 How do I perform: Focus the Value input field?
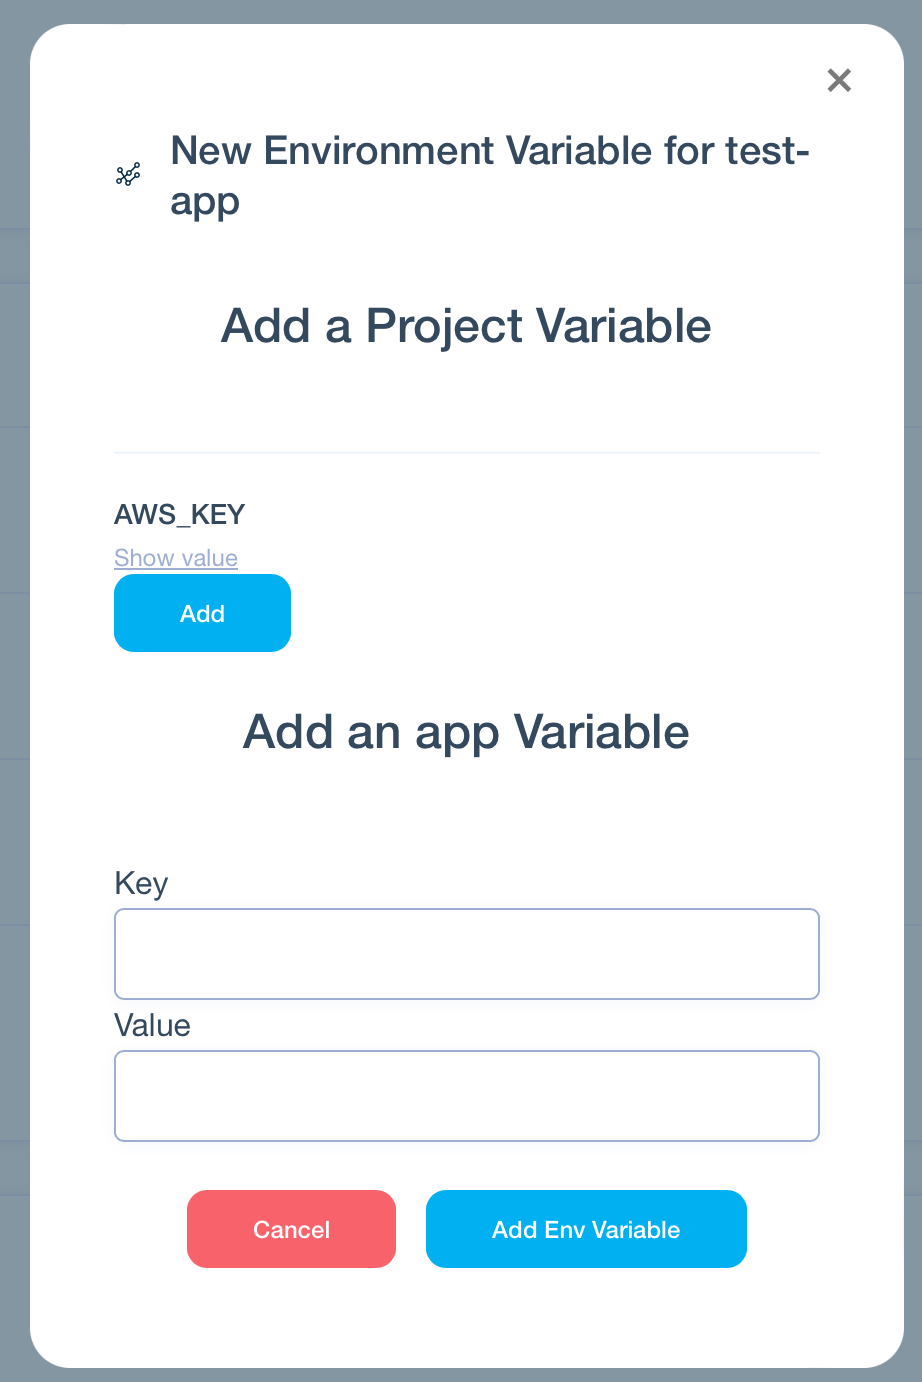467,1096
